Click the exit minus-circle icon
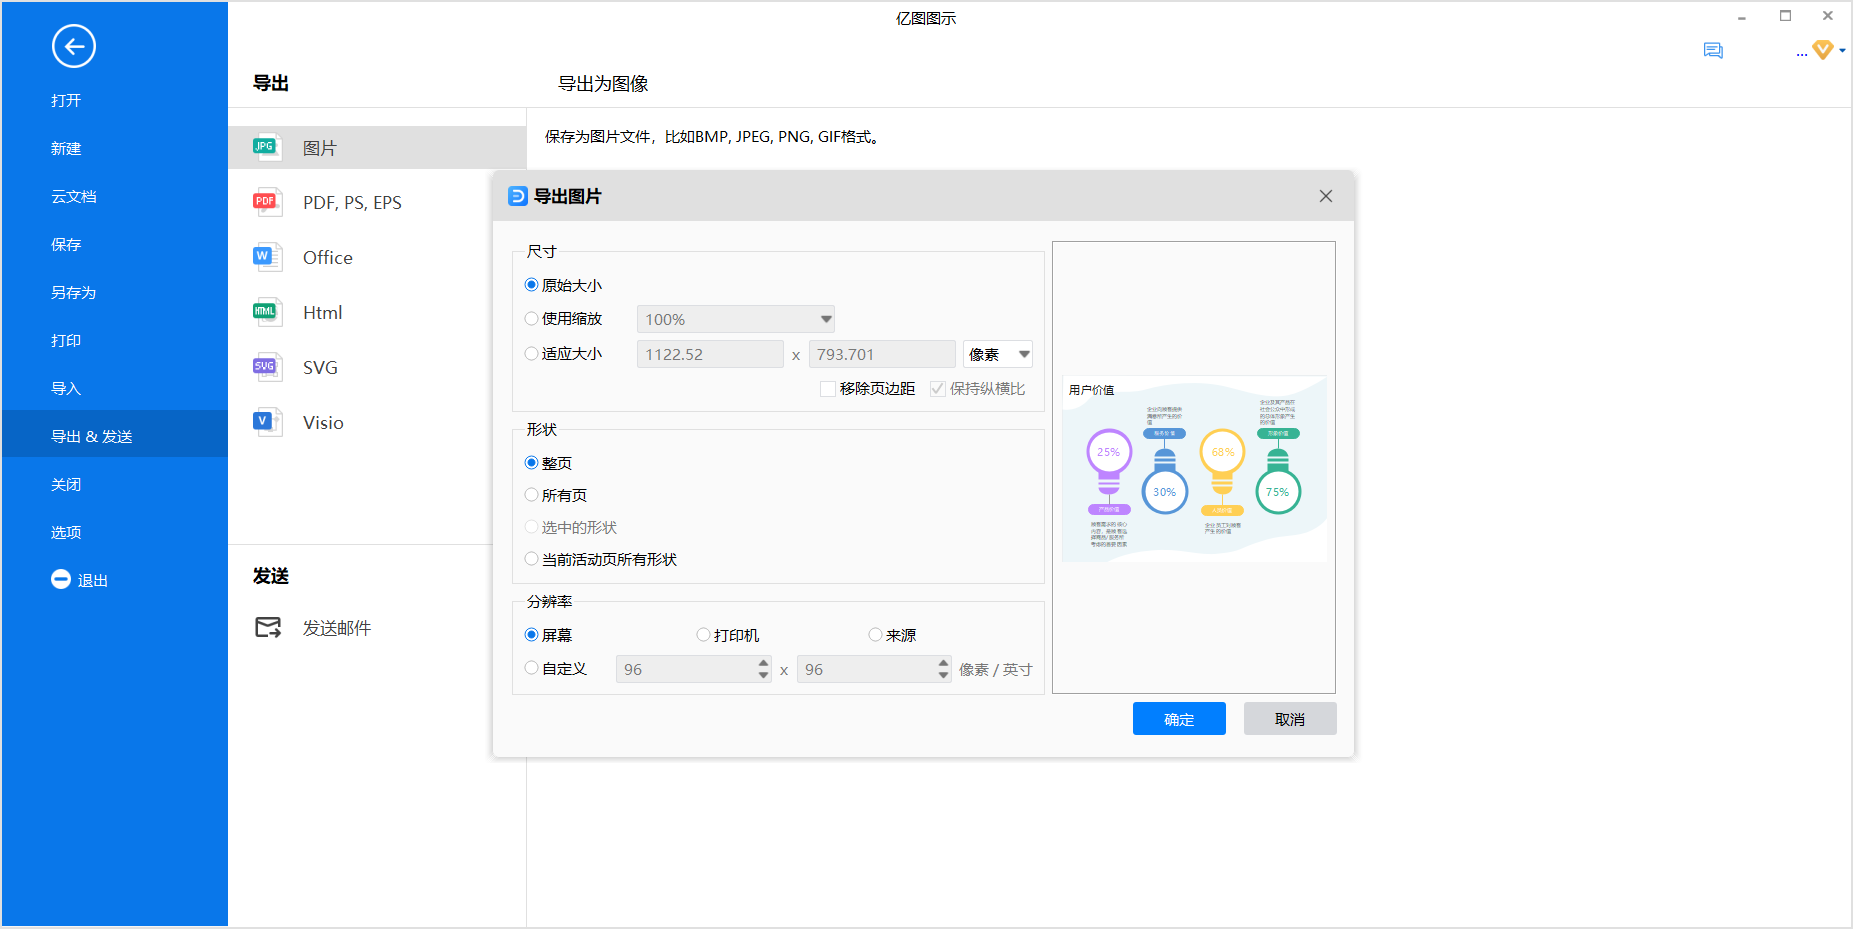Image resolution: width=1853 pixels, height=929 pixels. (x=61, y=580)
